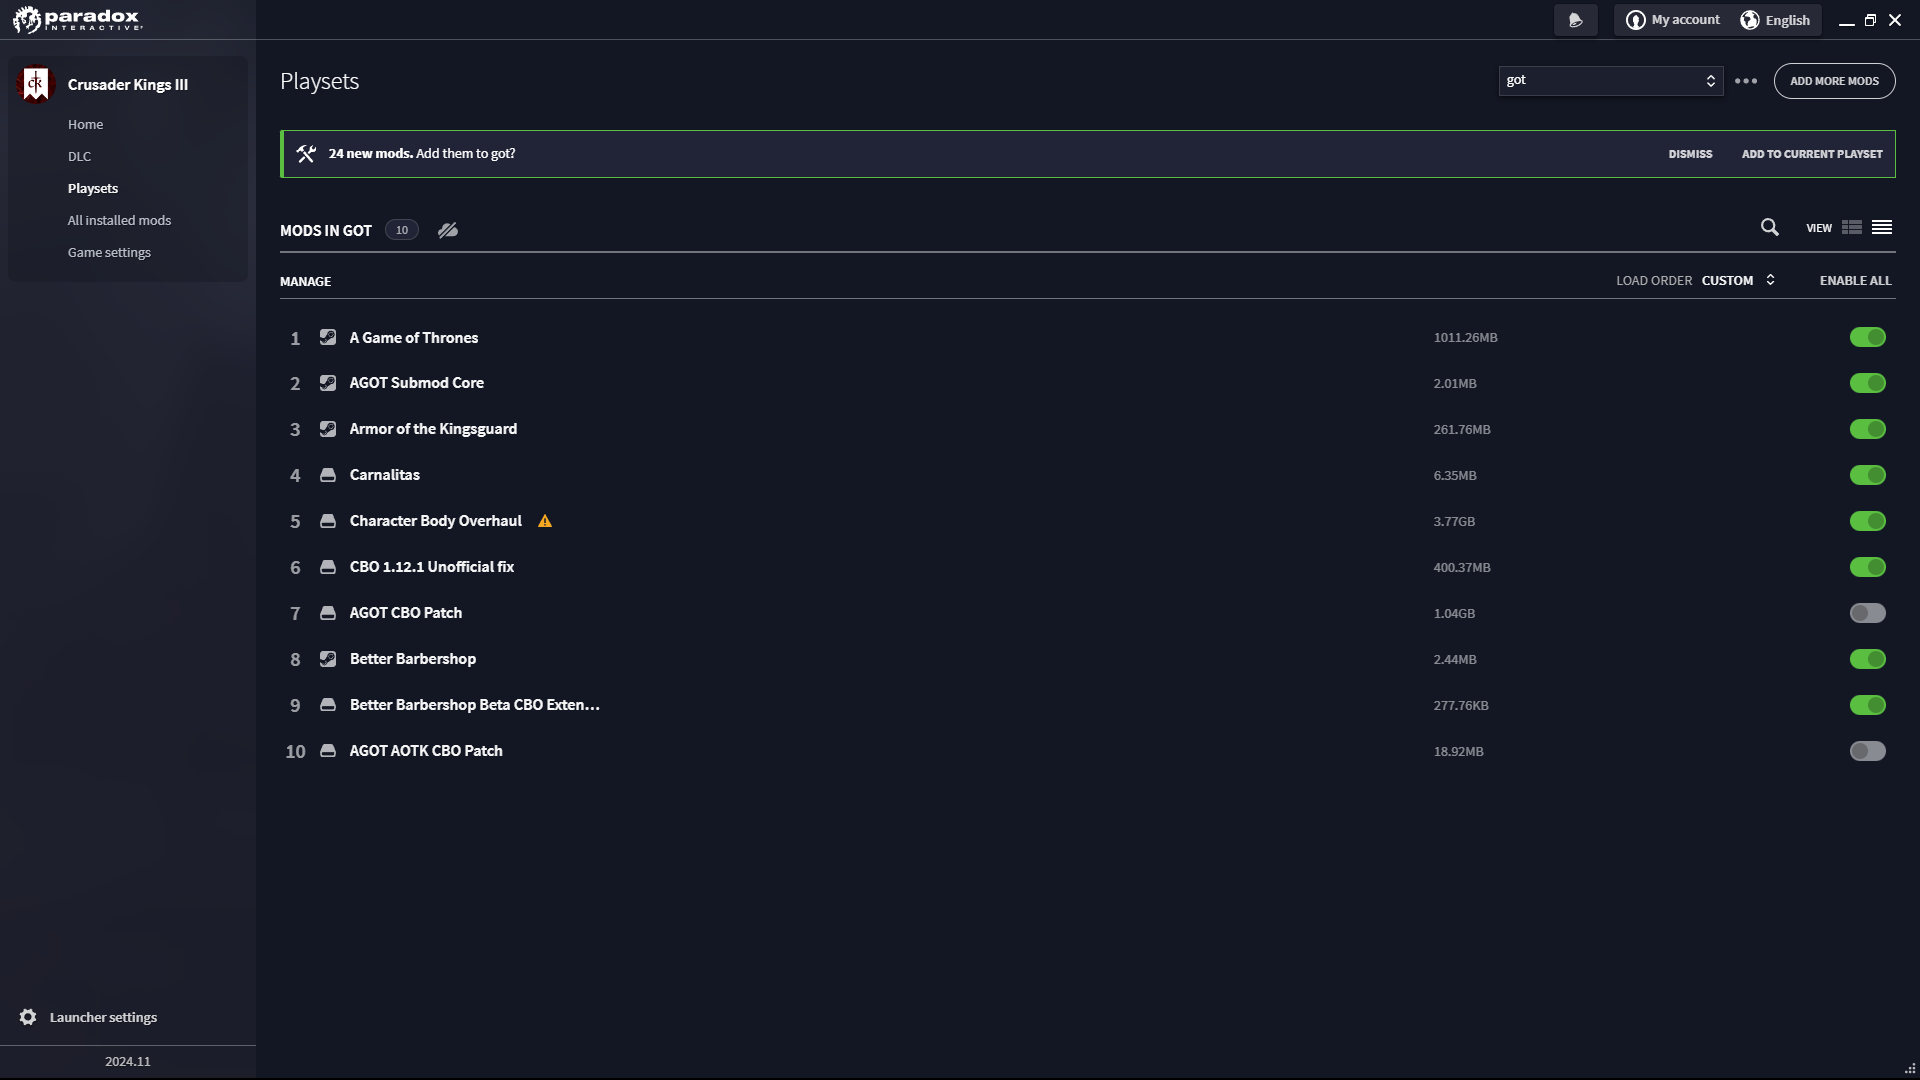Toggle Better Barbershop Beta CBO Extension off
The width and height of the screenshot is (1920, 1080).
coord(1867,705)
